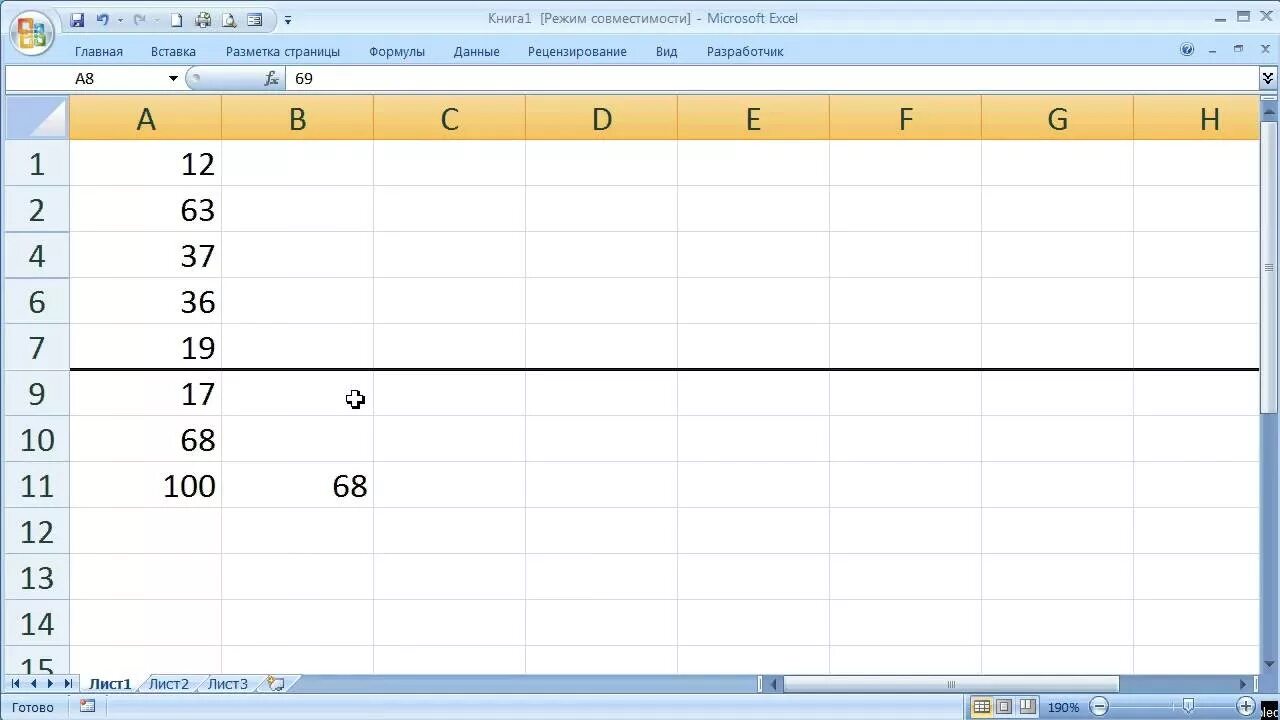Jump to last sheet navigation arrow

(x=67, y=684)
